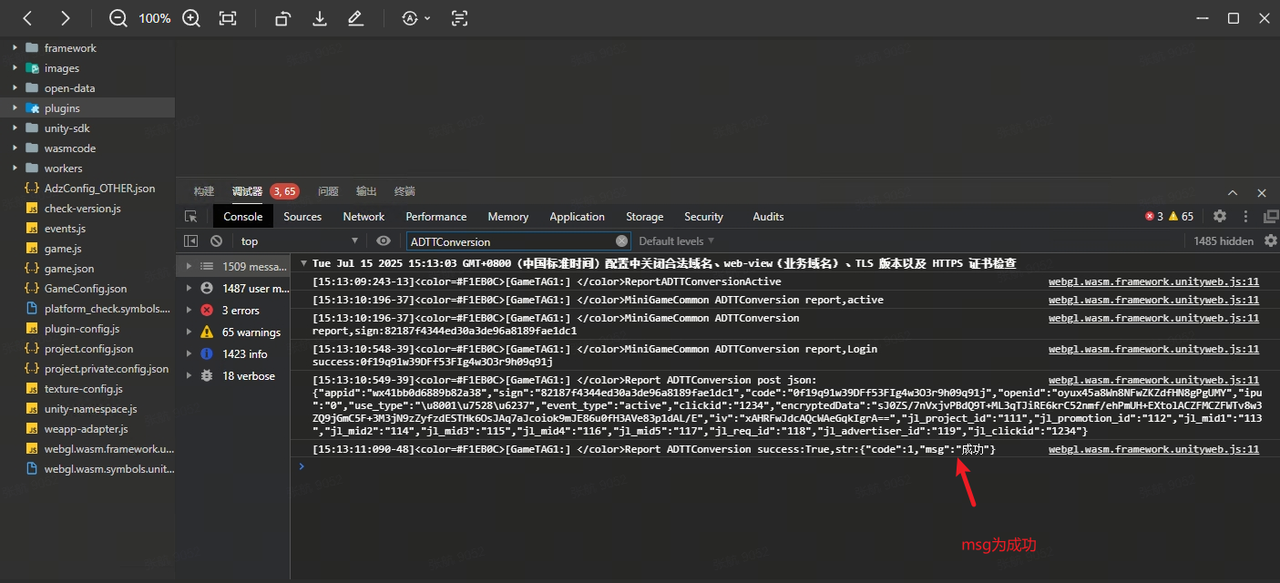Open console settings gear next to hidden count
This screenshot has height=583, width=1280.
coord(1271,241)
